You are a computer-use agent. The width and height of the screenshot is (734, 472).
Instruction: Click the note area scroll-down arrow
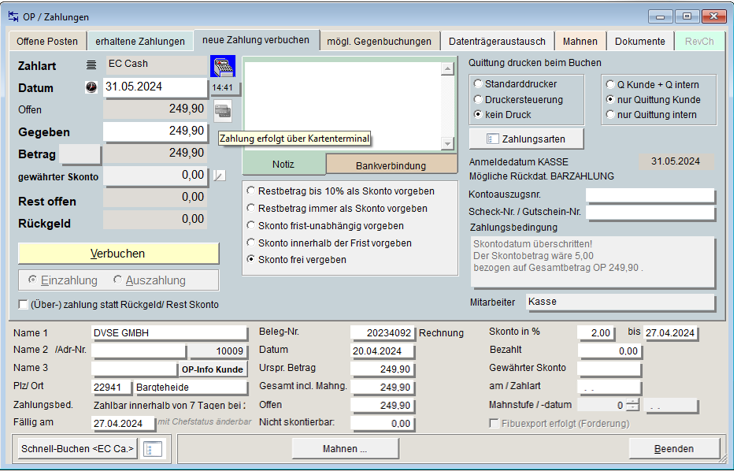point(447,144)
